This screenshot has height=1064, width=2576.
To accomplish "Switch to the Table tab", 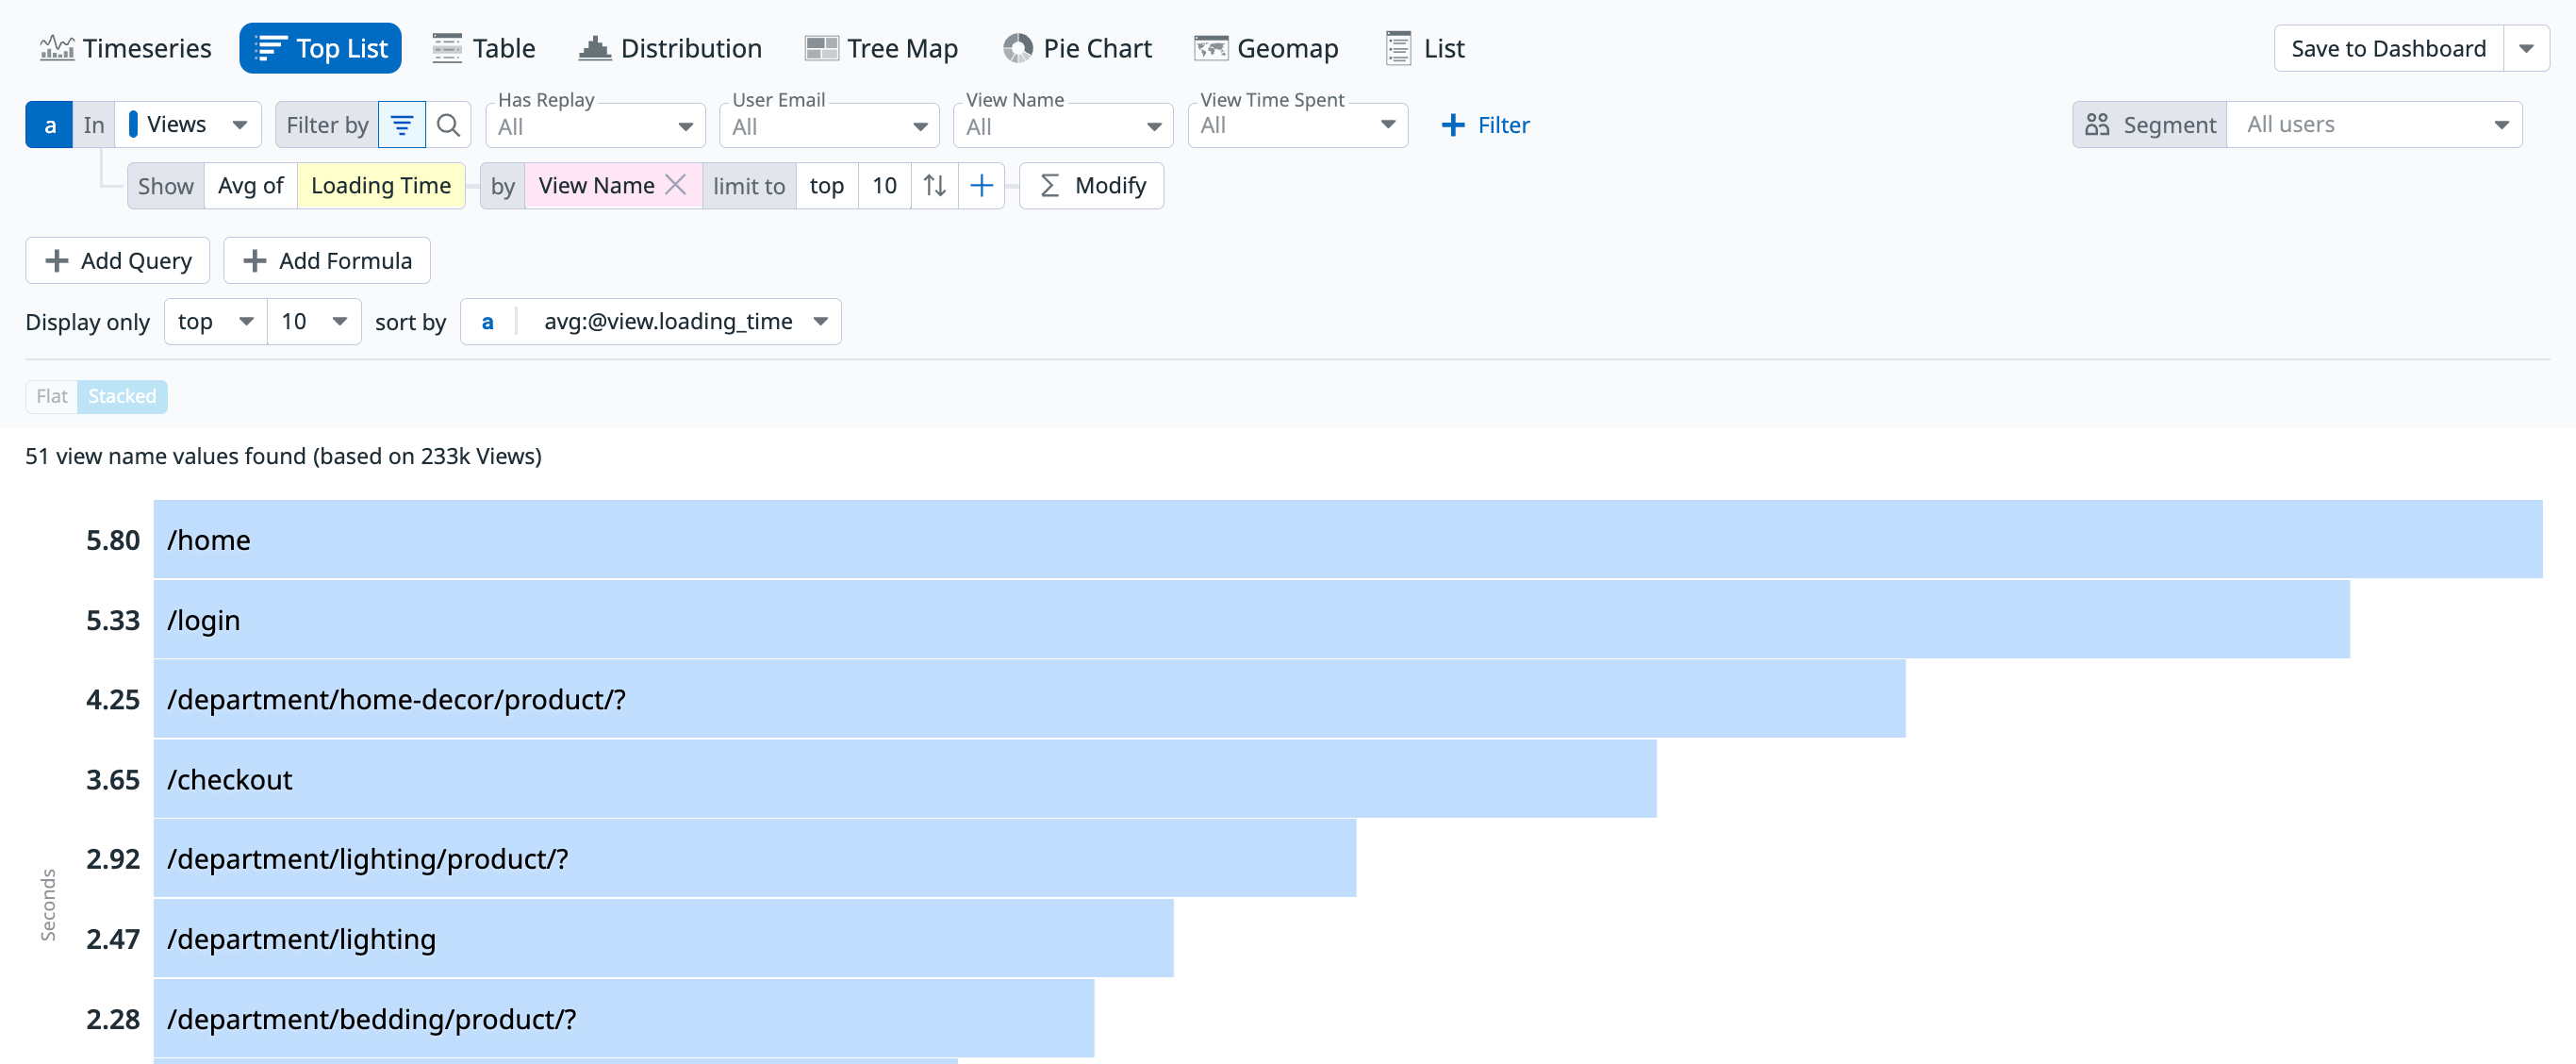I will coord(484,48).
